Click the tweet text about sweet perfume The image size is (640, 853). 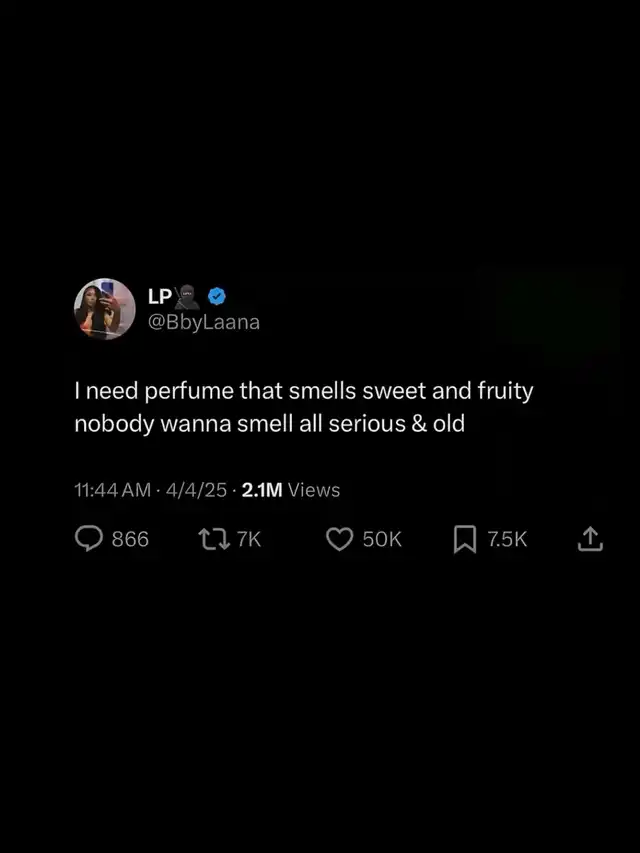(x=304, y=407)
